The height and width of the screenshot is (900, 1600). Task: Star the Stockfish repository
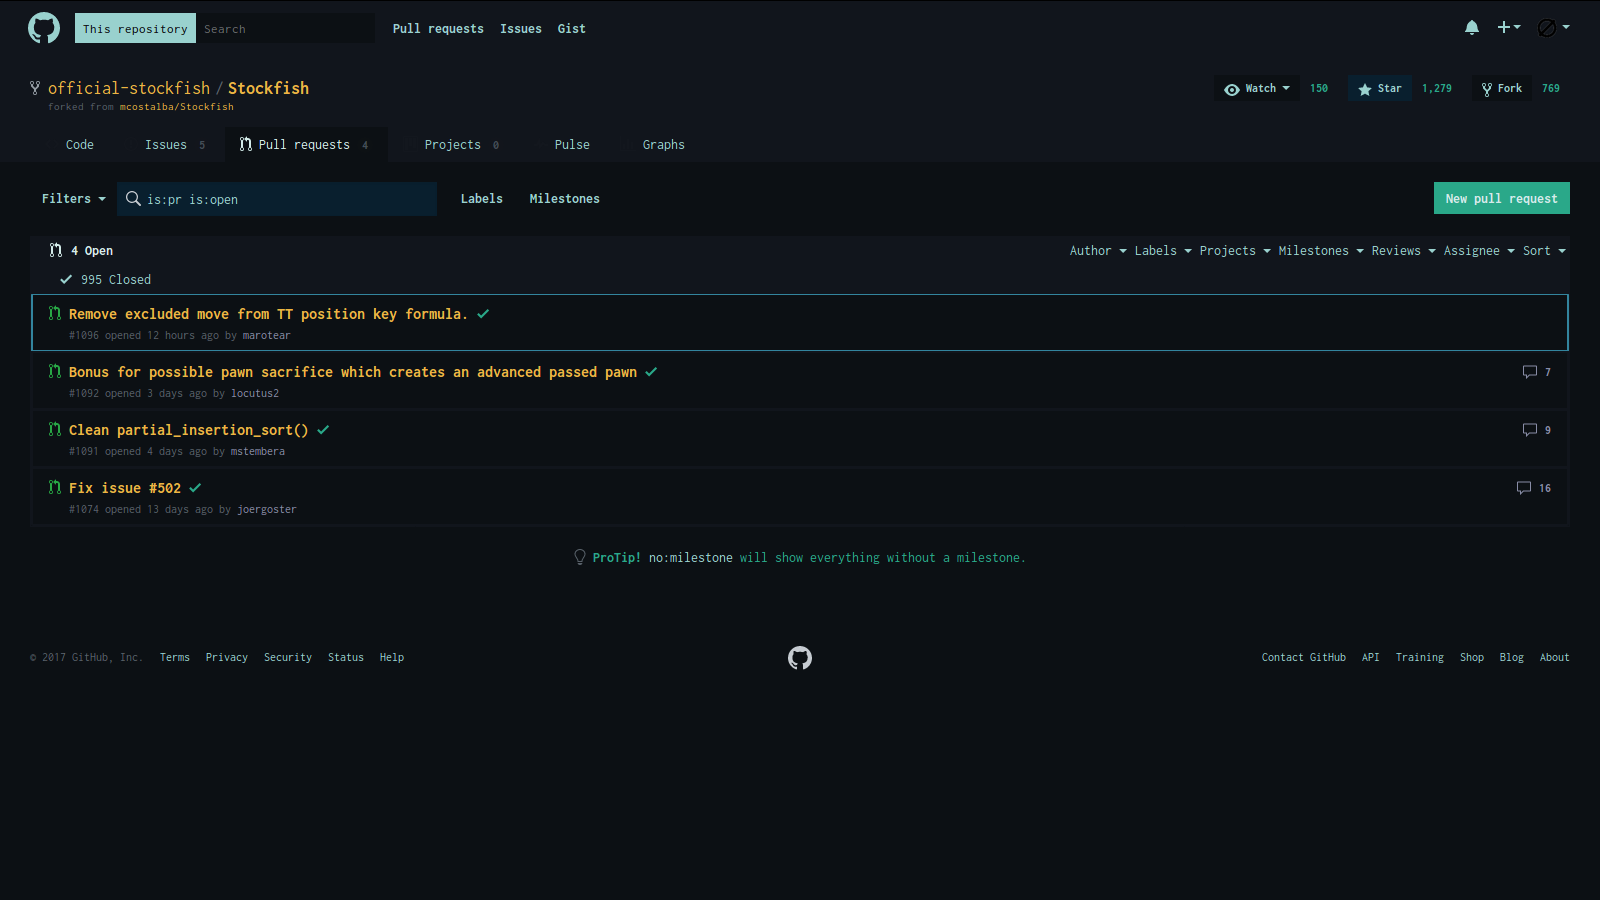1380,89
